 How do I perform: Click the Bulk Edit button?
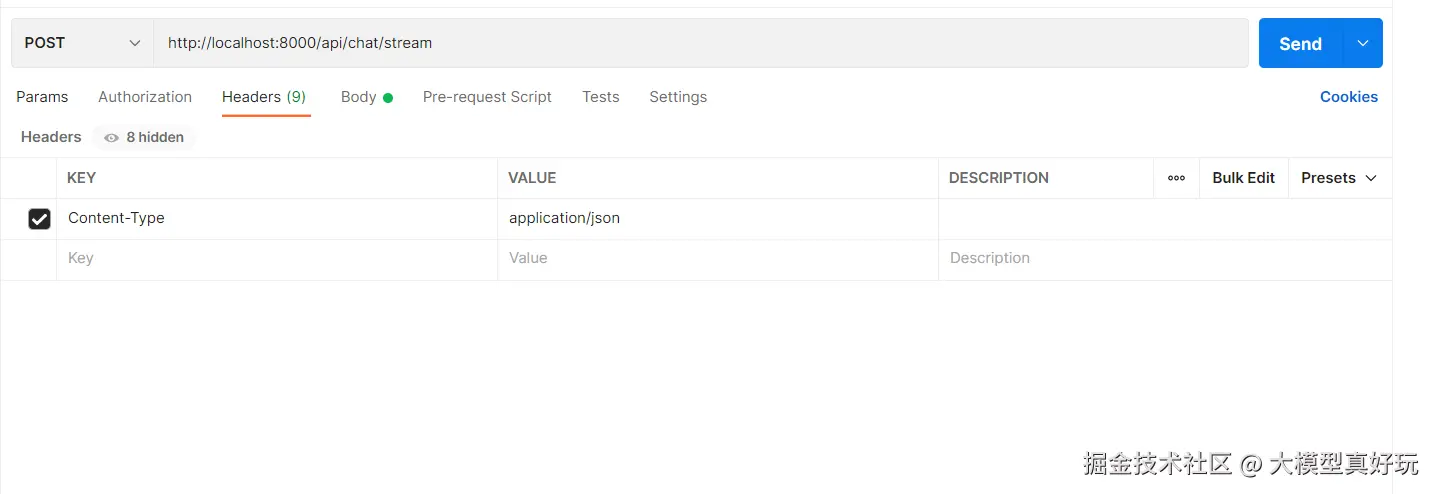point(1243,178)
